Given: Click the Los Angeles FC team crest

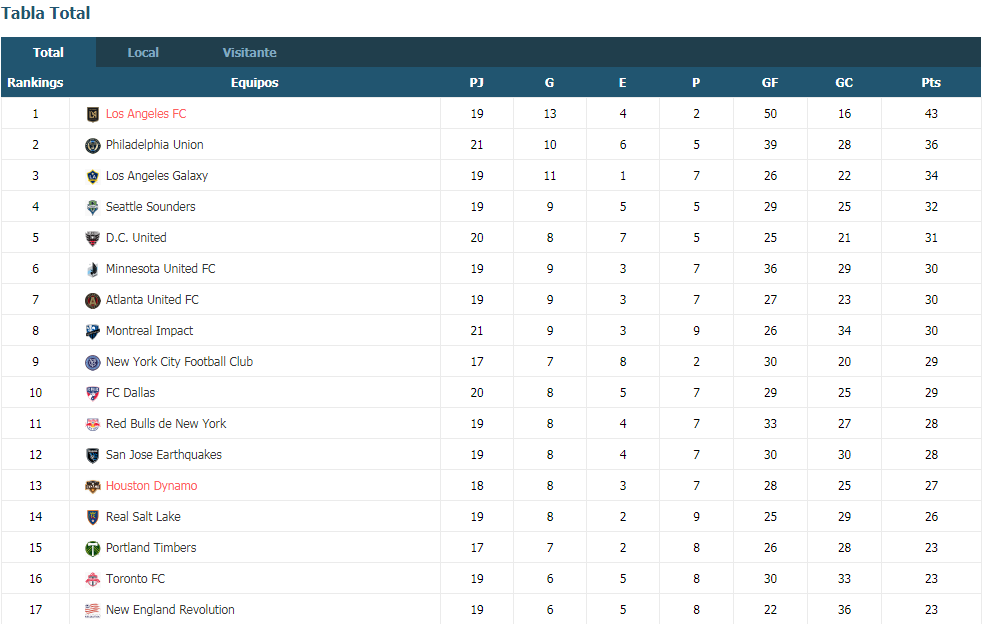Looking at the screenshot, I should tap(93, 114).
